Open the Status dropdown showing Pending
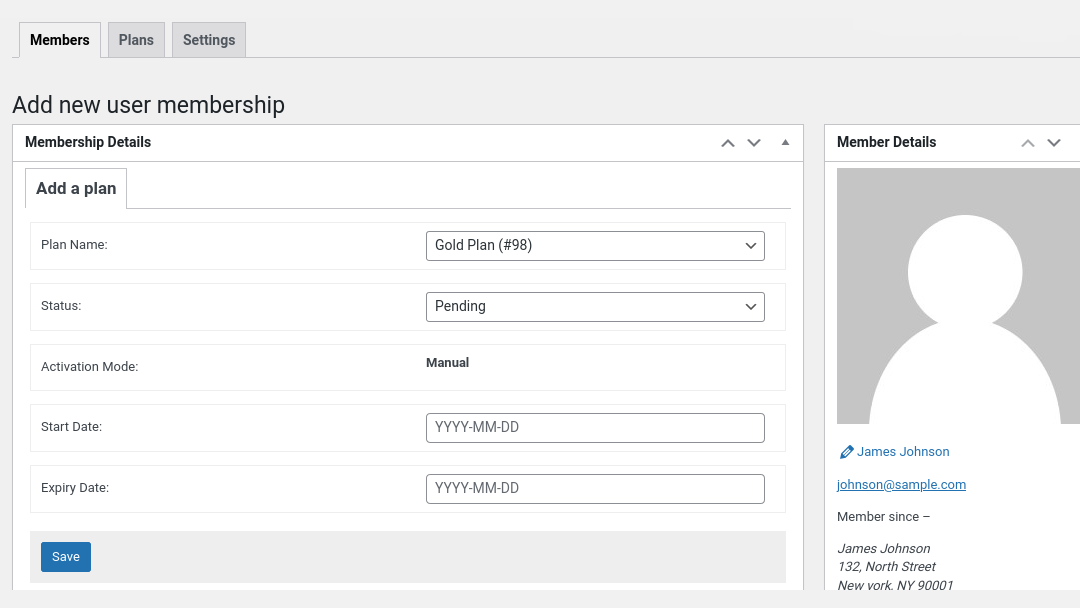1080x608 pixels. click(x=595, y=306)
